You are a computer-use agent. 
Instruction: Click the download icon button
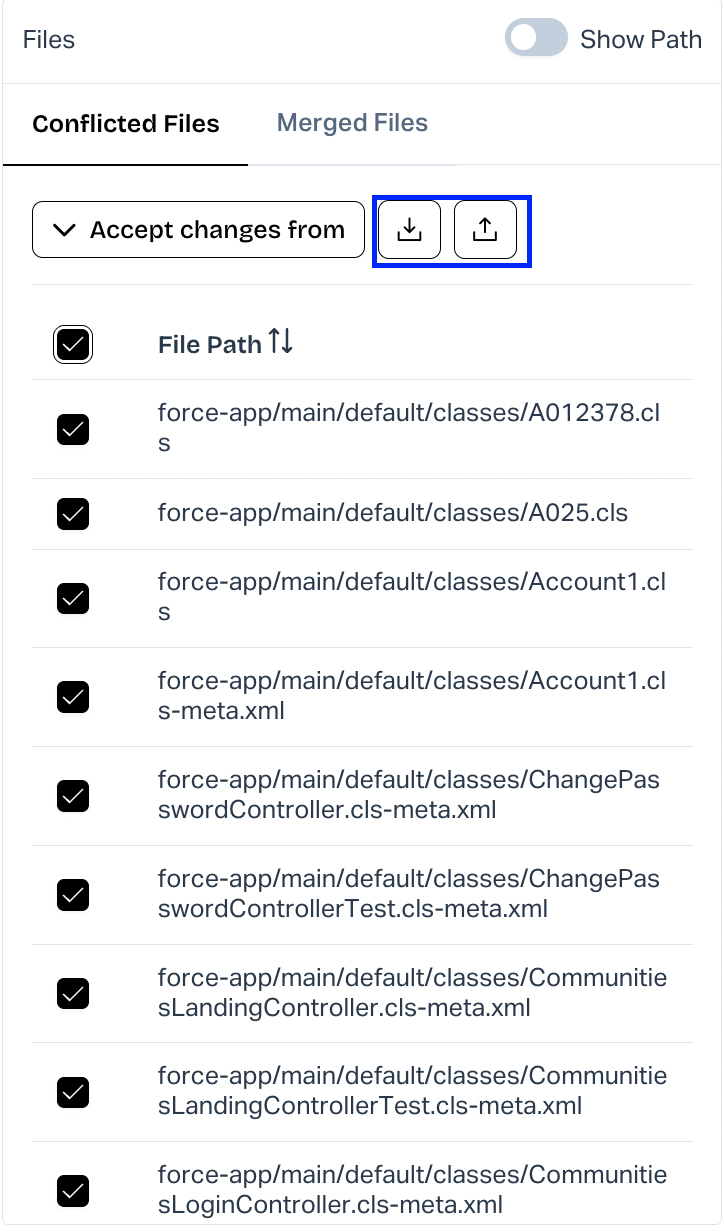pos(409,230)
